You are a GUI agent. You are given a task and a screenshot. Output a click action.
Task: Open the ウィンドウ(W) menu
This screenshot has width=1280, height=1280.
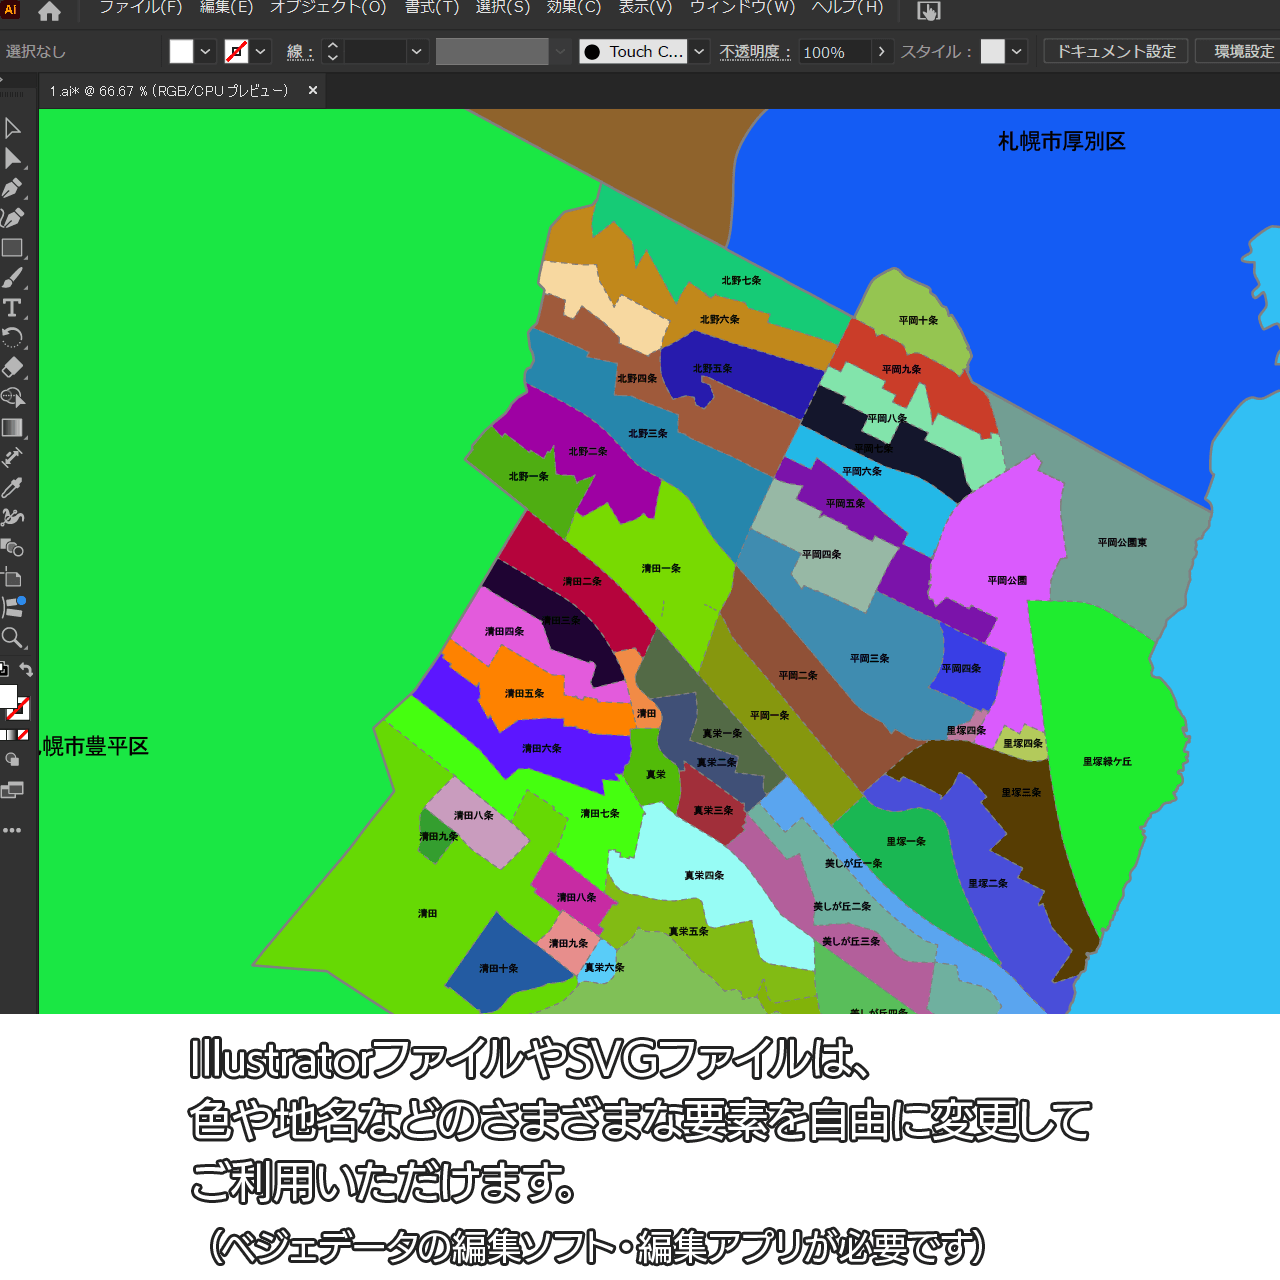(742, 8)
